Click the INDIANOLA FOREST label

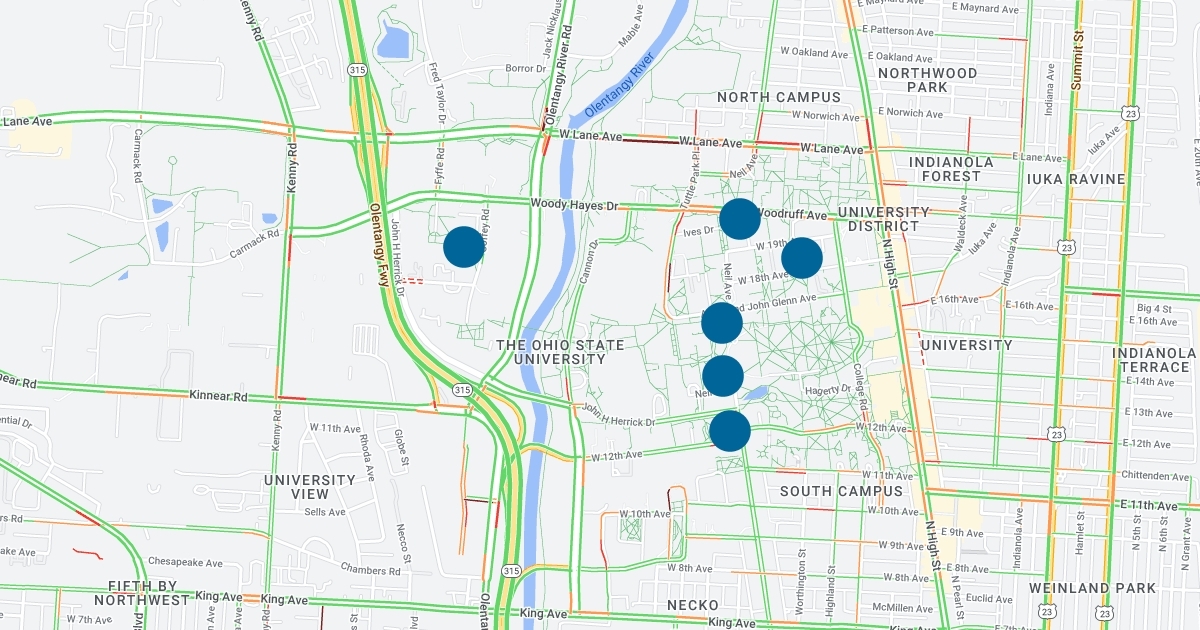pos(951,168)
